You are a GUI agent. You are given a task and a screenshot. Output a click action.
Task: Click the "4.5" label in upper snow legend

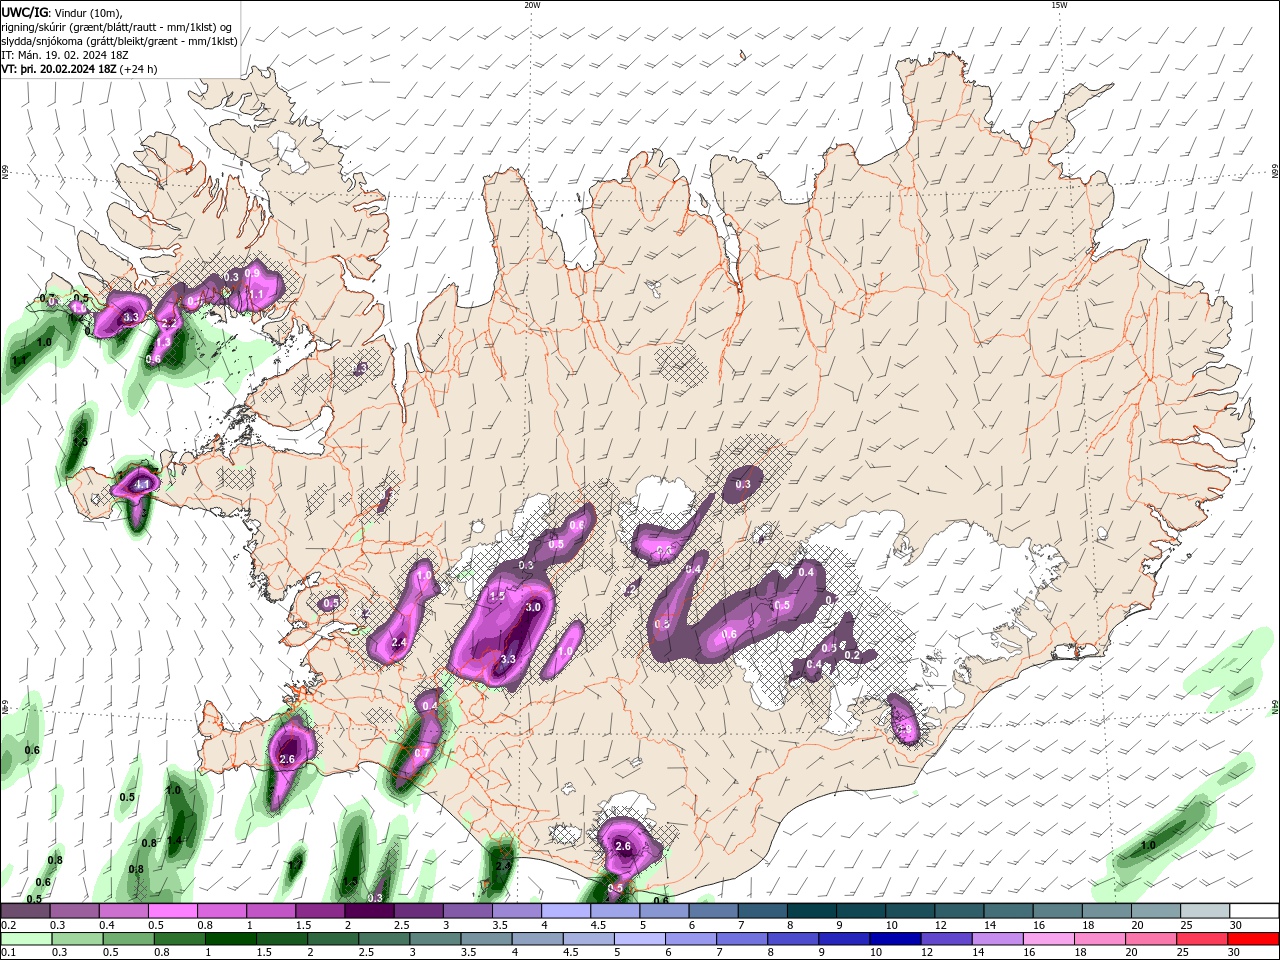pos(598,925)
